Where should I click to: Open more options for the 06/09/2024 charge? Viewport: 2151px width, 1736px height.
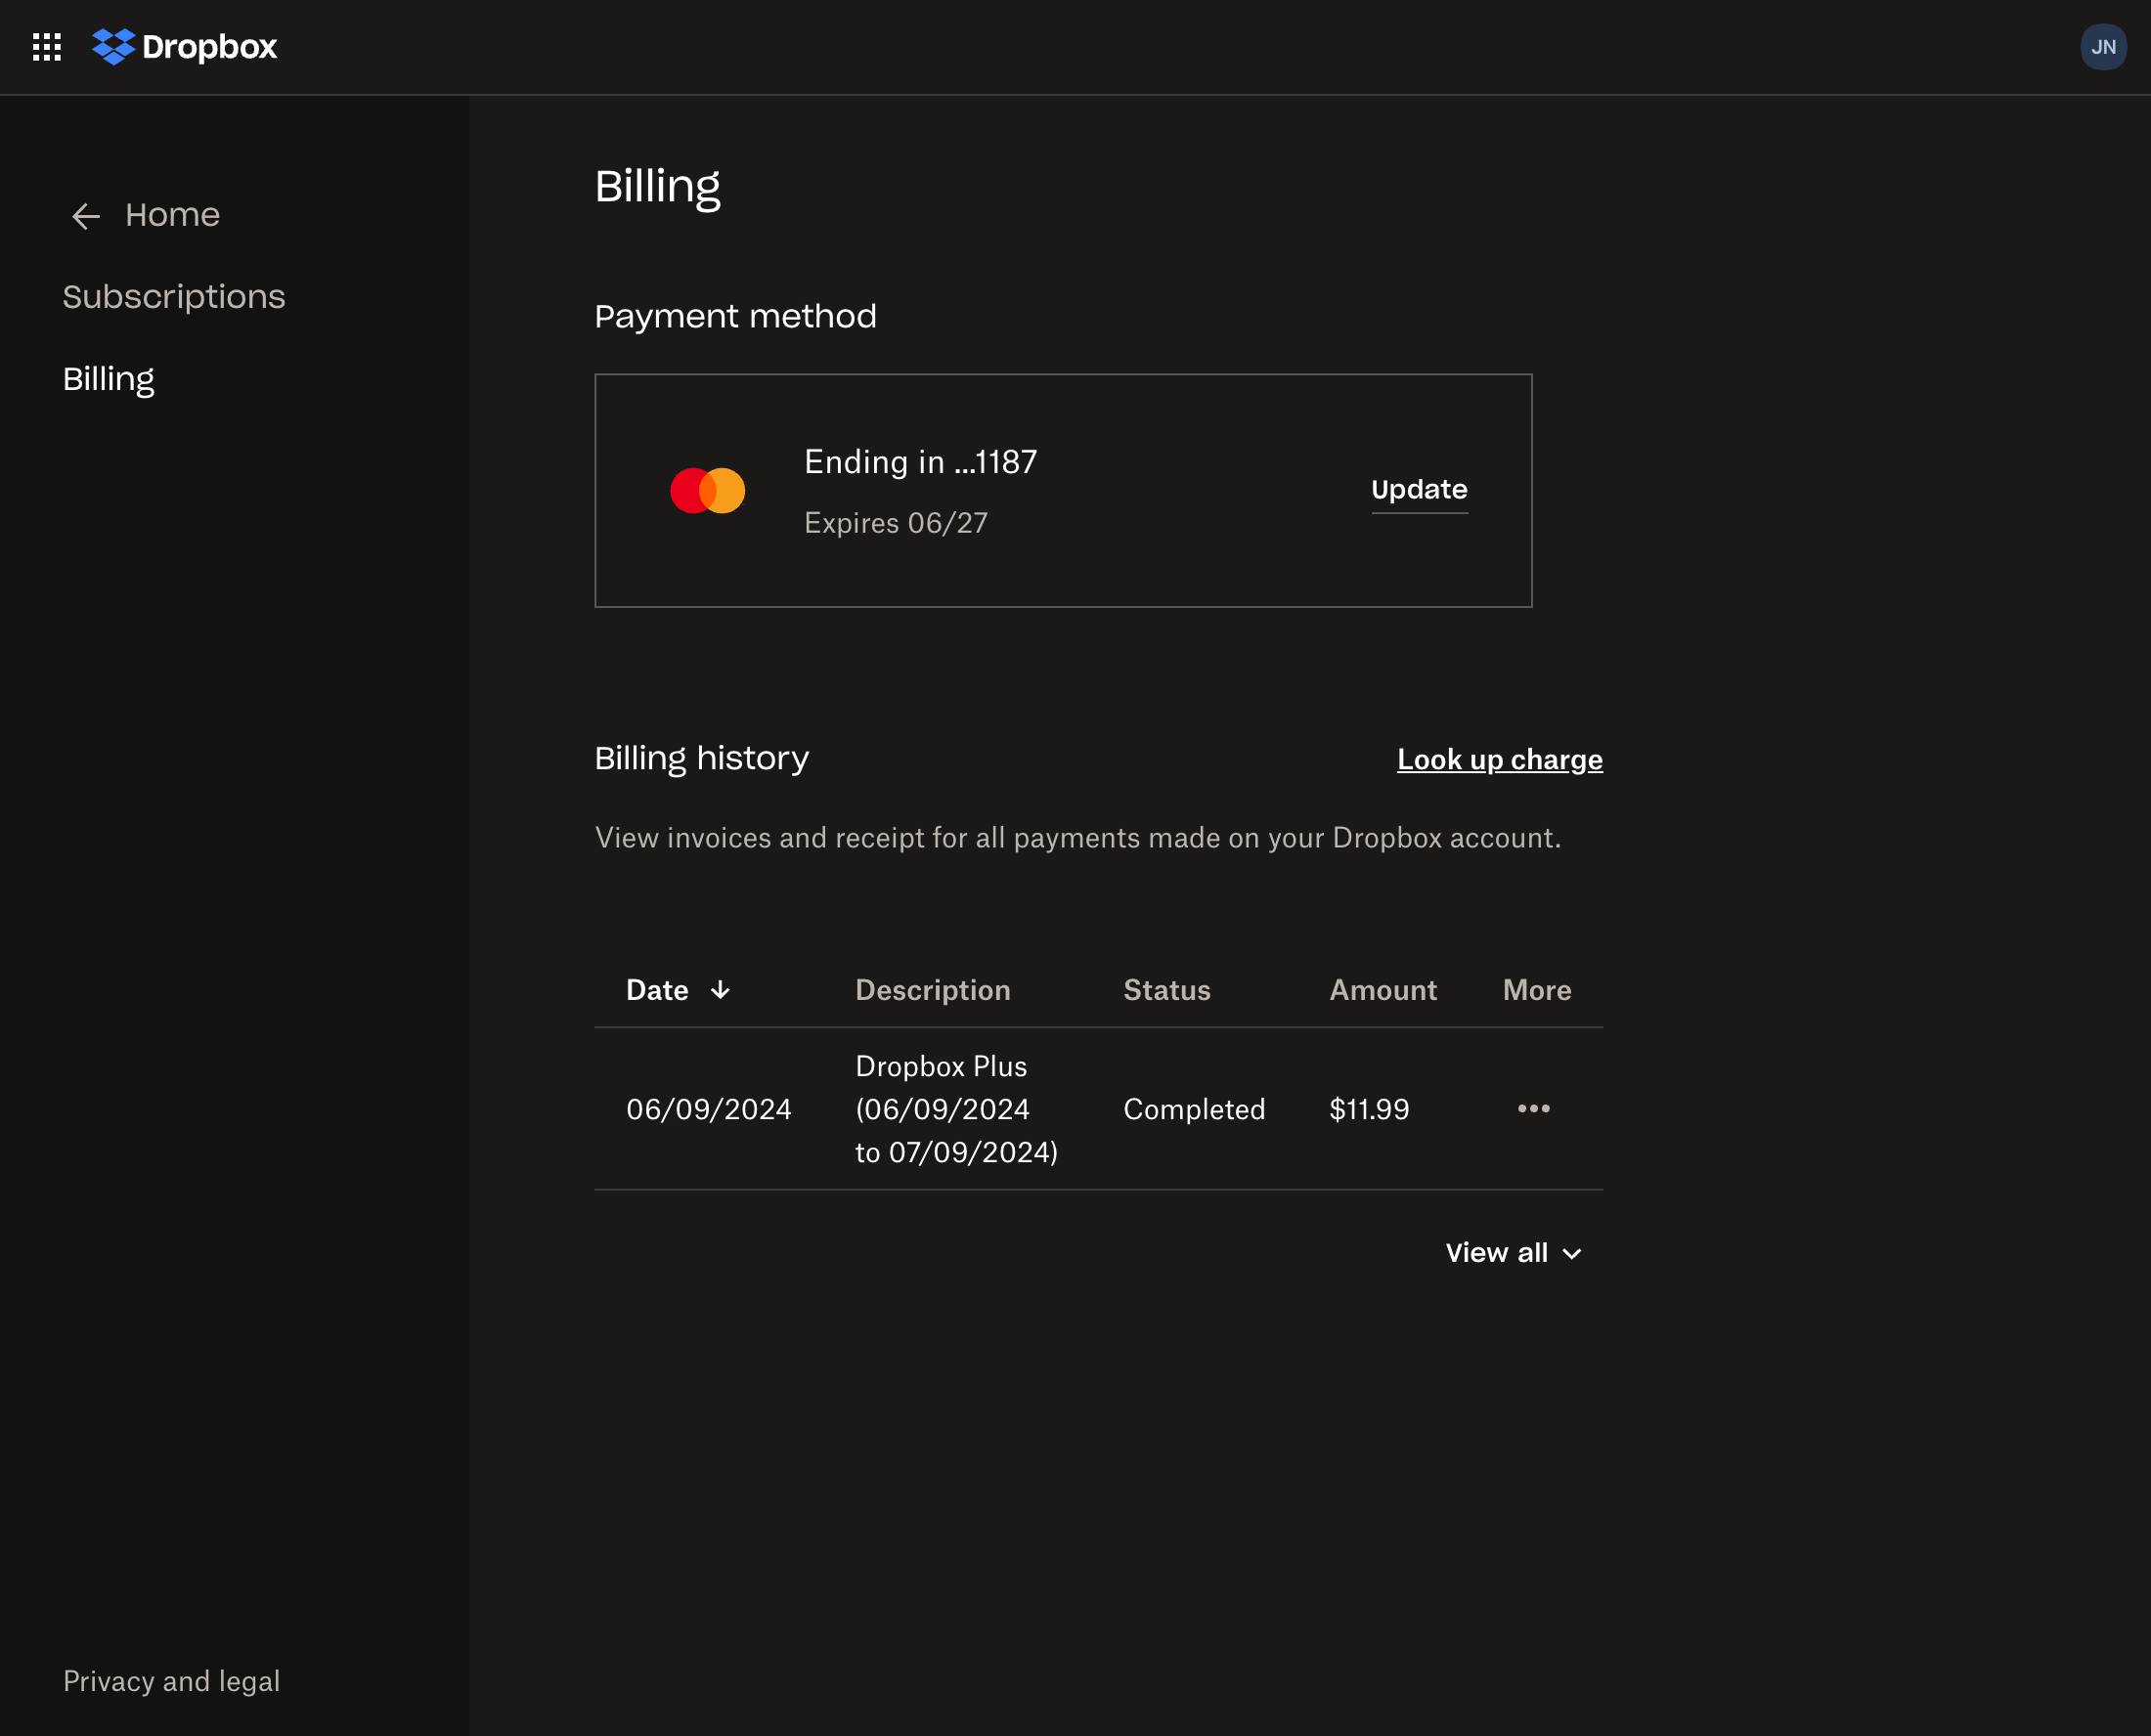point(1533,1108)
